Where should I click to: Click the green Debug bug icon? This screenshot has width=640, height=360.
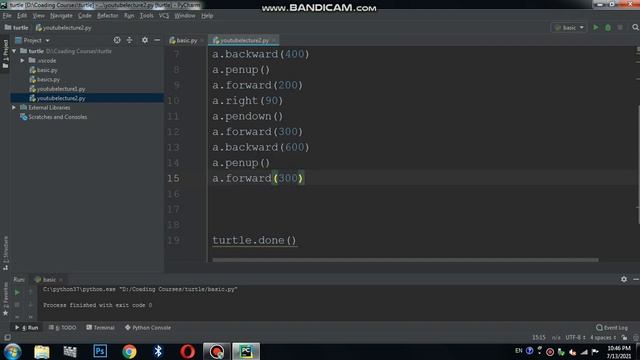pyautogui.click(x=608, y=27)
